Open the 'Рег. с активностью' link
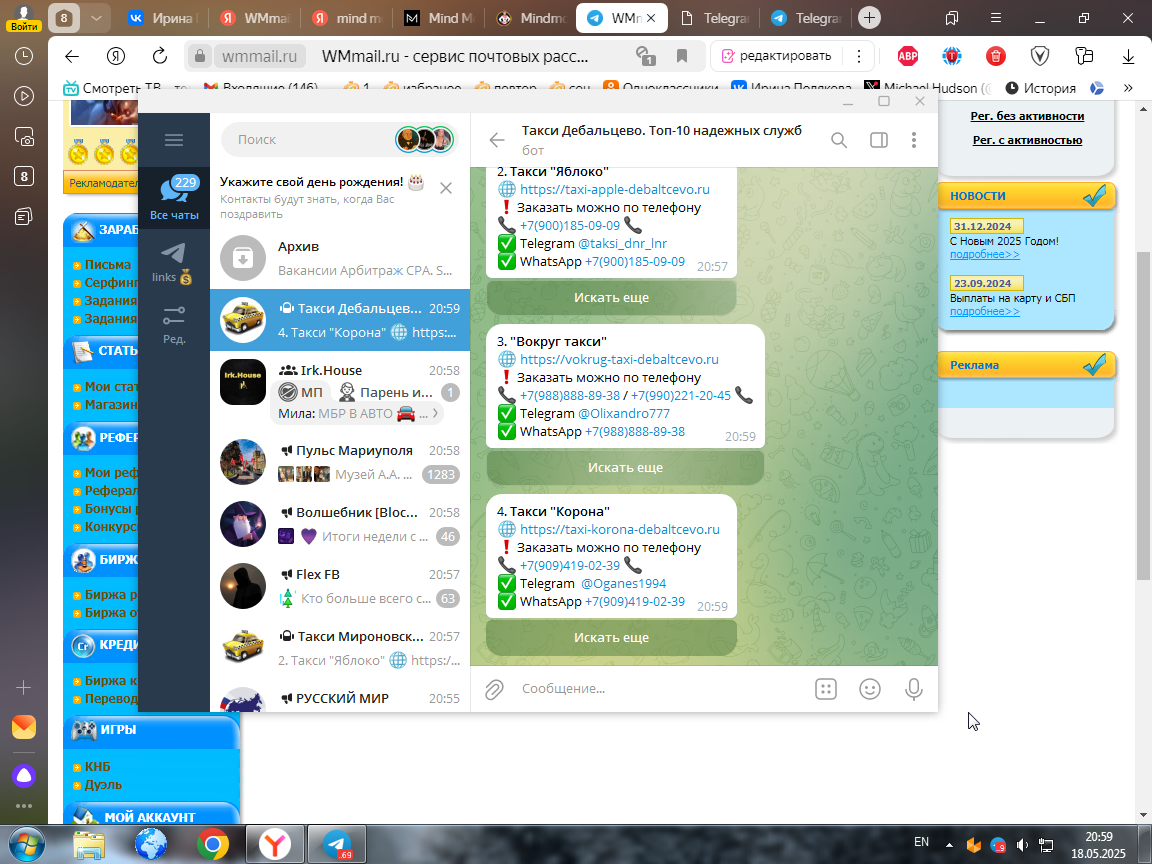The width and height of the screenshot is (1152, 864). (1027, 140)
